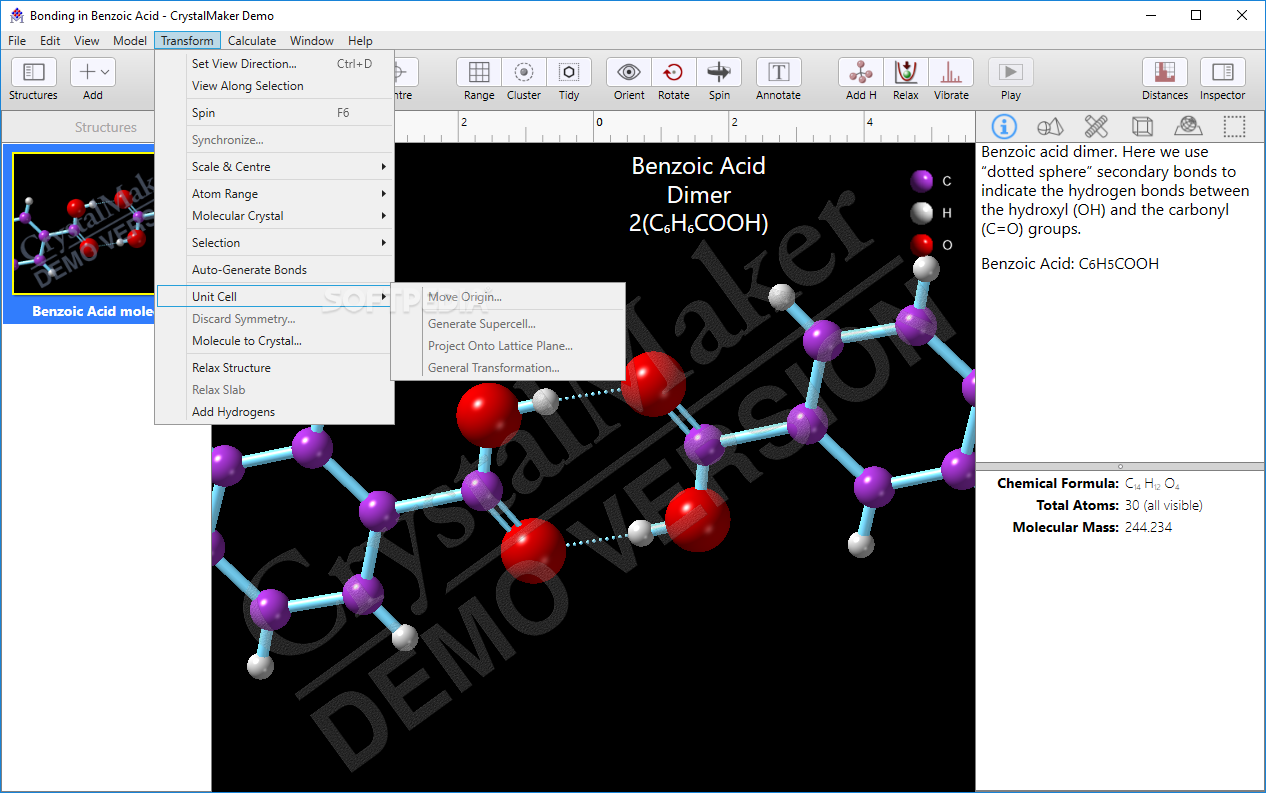Click the Molecular Mass value 244.234
The height and width of the screenshot is (793, 1266).
tap(1148, 527)
